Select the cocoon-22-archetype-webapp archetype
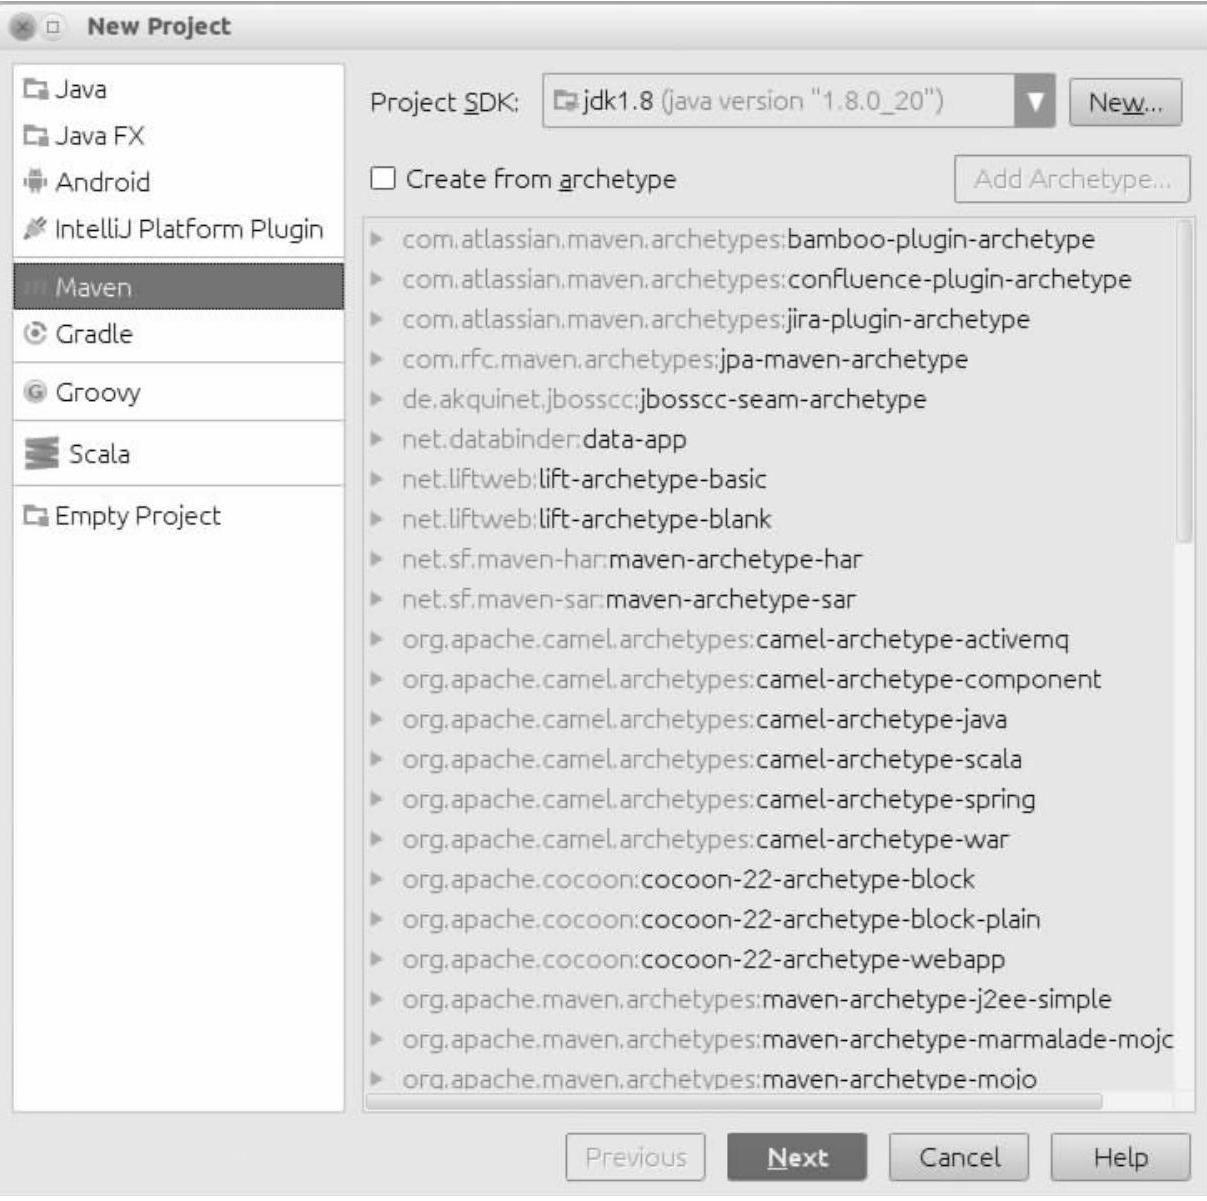 822,959
